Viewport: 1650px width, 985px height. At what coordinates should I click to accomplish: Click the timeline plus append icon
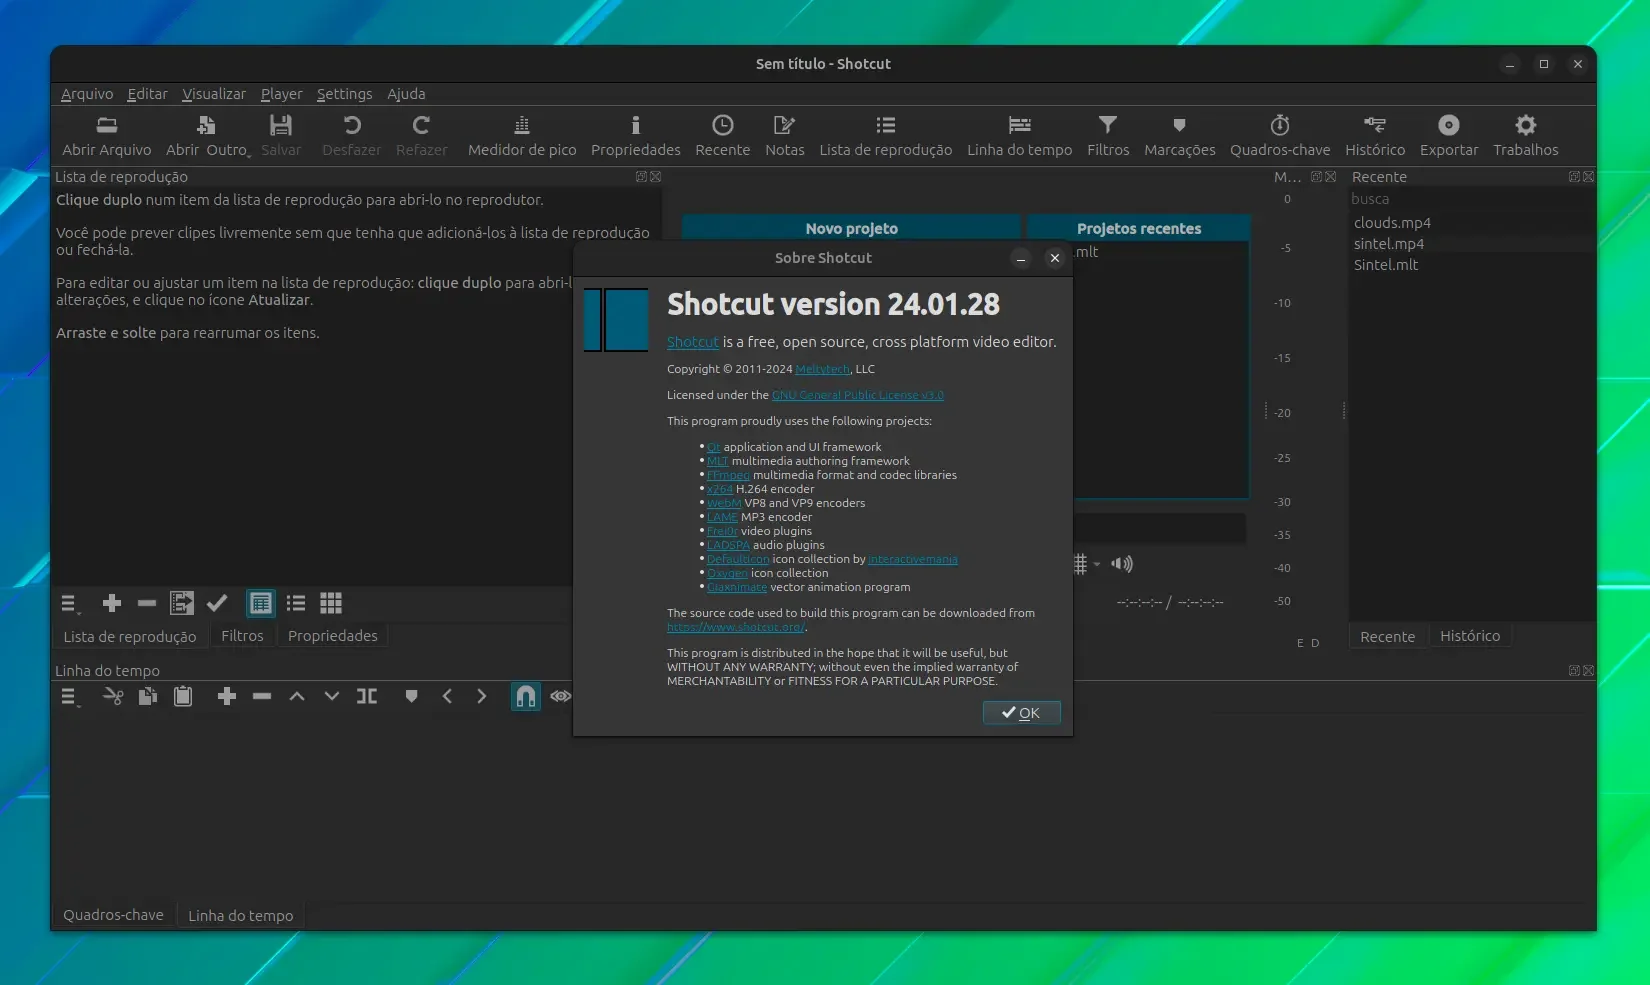tap(227, 696)
